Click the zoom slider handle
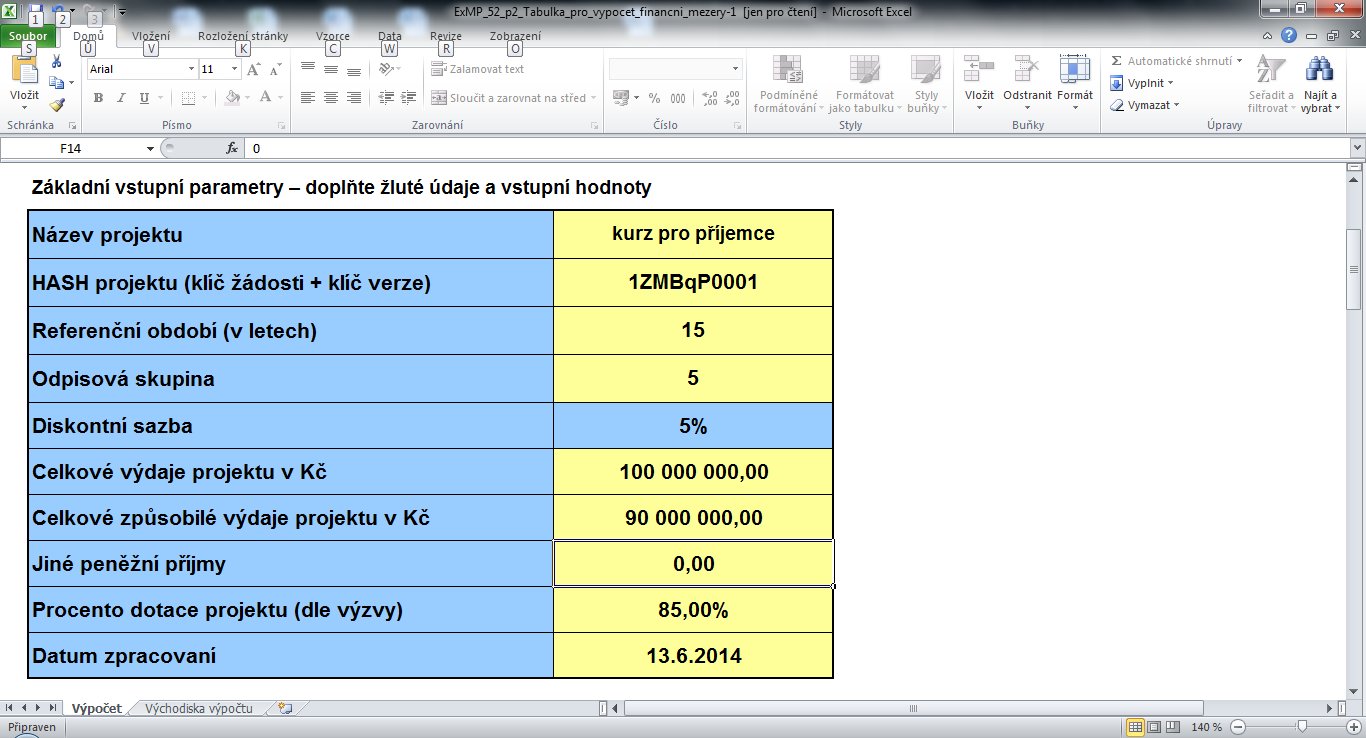This screenshot has height=738, width=1366. (1301, 727)
